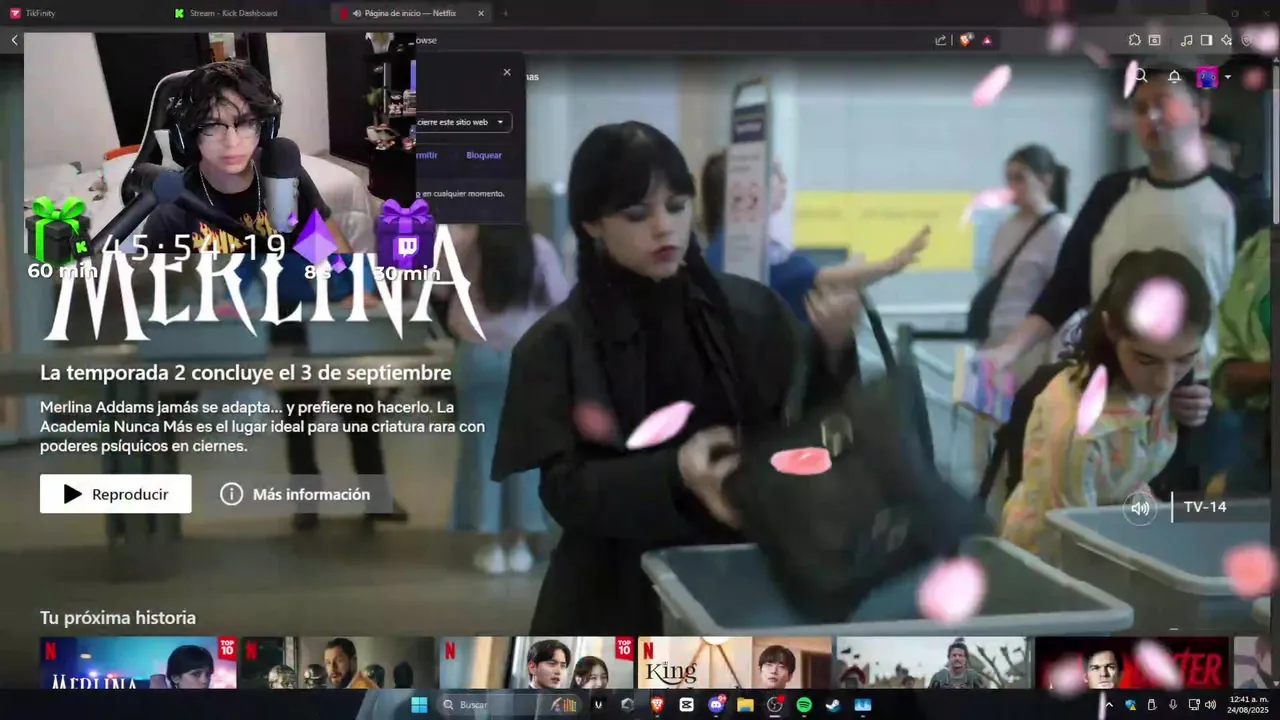1280x720 pixels.
Task: Open File Explorer from the taskbar
Action: click(x=745, y=705)
